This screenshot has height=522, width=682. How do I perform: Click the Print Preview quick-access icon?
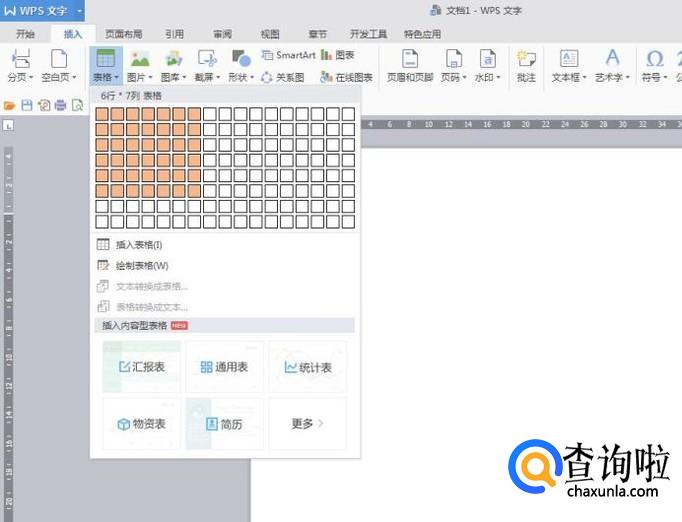point(77,105)
